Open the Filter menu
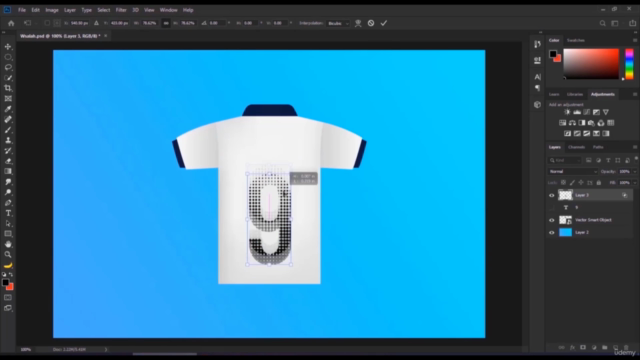 (121, 10)
